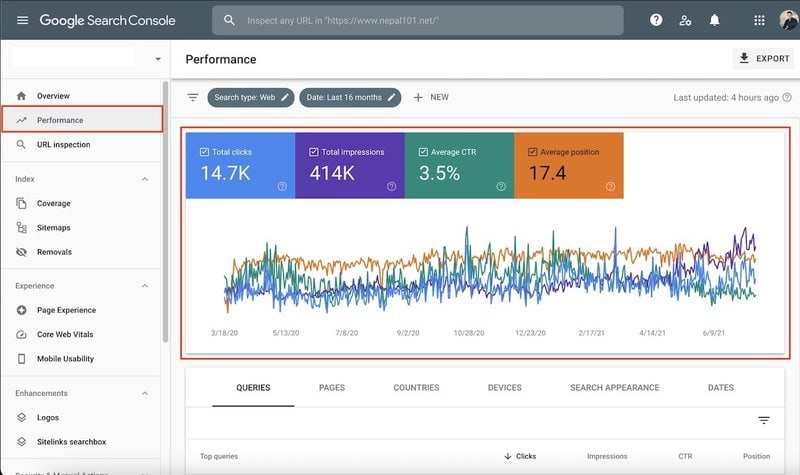Click the Last updated info icon
Screen dimensions: 800x475
pos(787,97)
